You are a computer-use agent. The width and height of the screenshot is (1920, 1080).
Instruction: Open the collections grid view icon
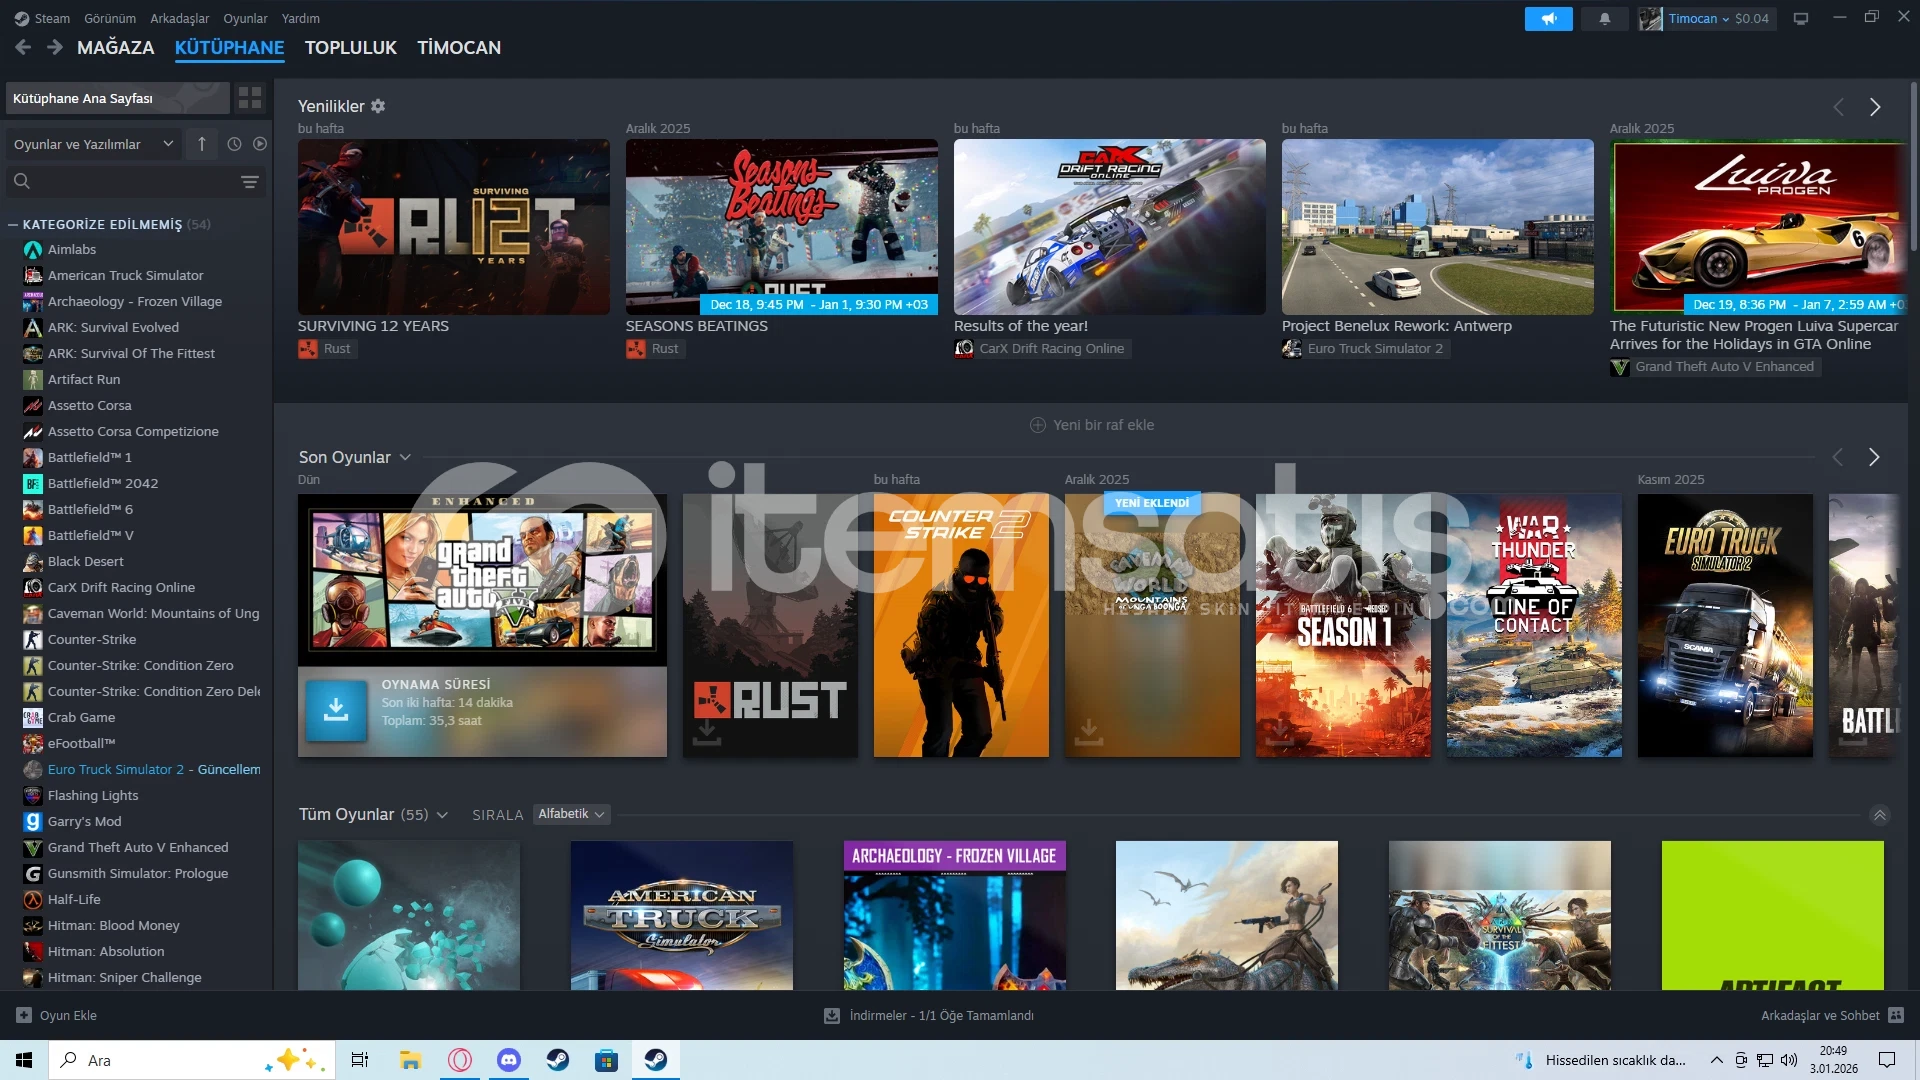click(250, 98)
